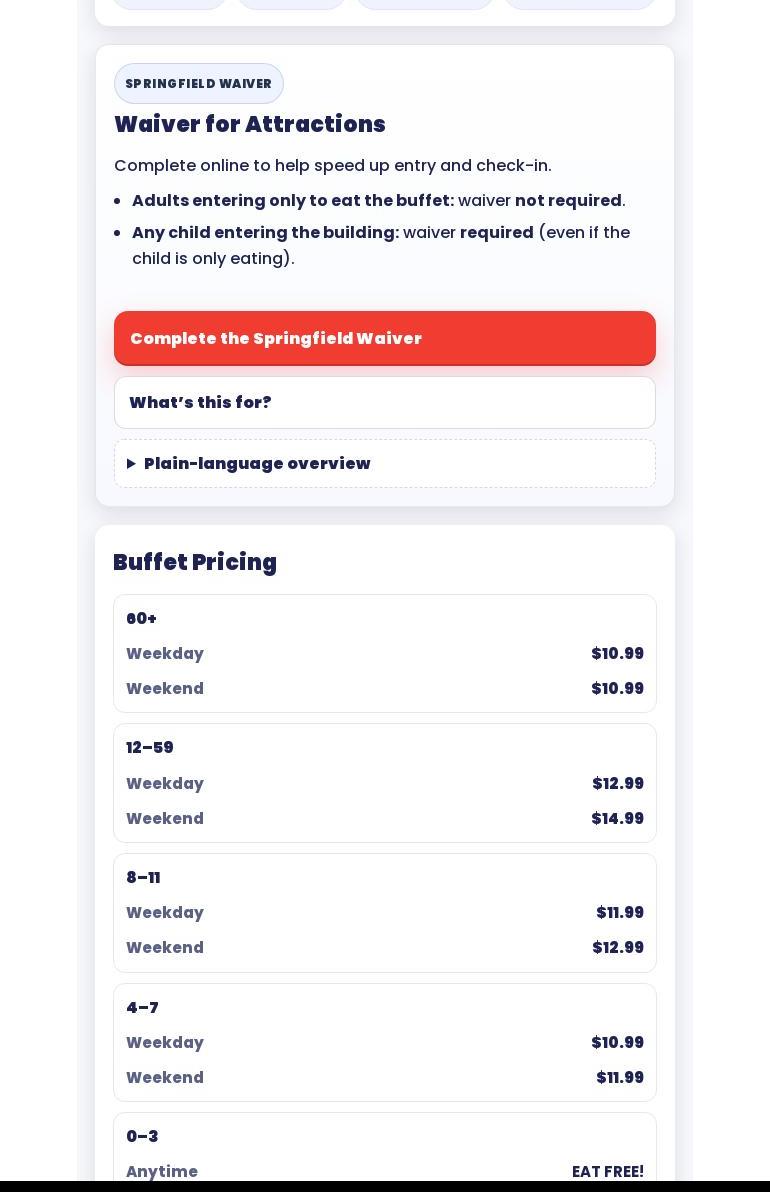Click the 4–7 weekend $11.99 price
The width and height of the screenshot is (770, 1192).
click(x=619, y=1077)
